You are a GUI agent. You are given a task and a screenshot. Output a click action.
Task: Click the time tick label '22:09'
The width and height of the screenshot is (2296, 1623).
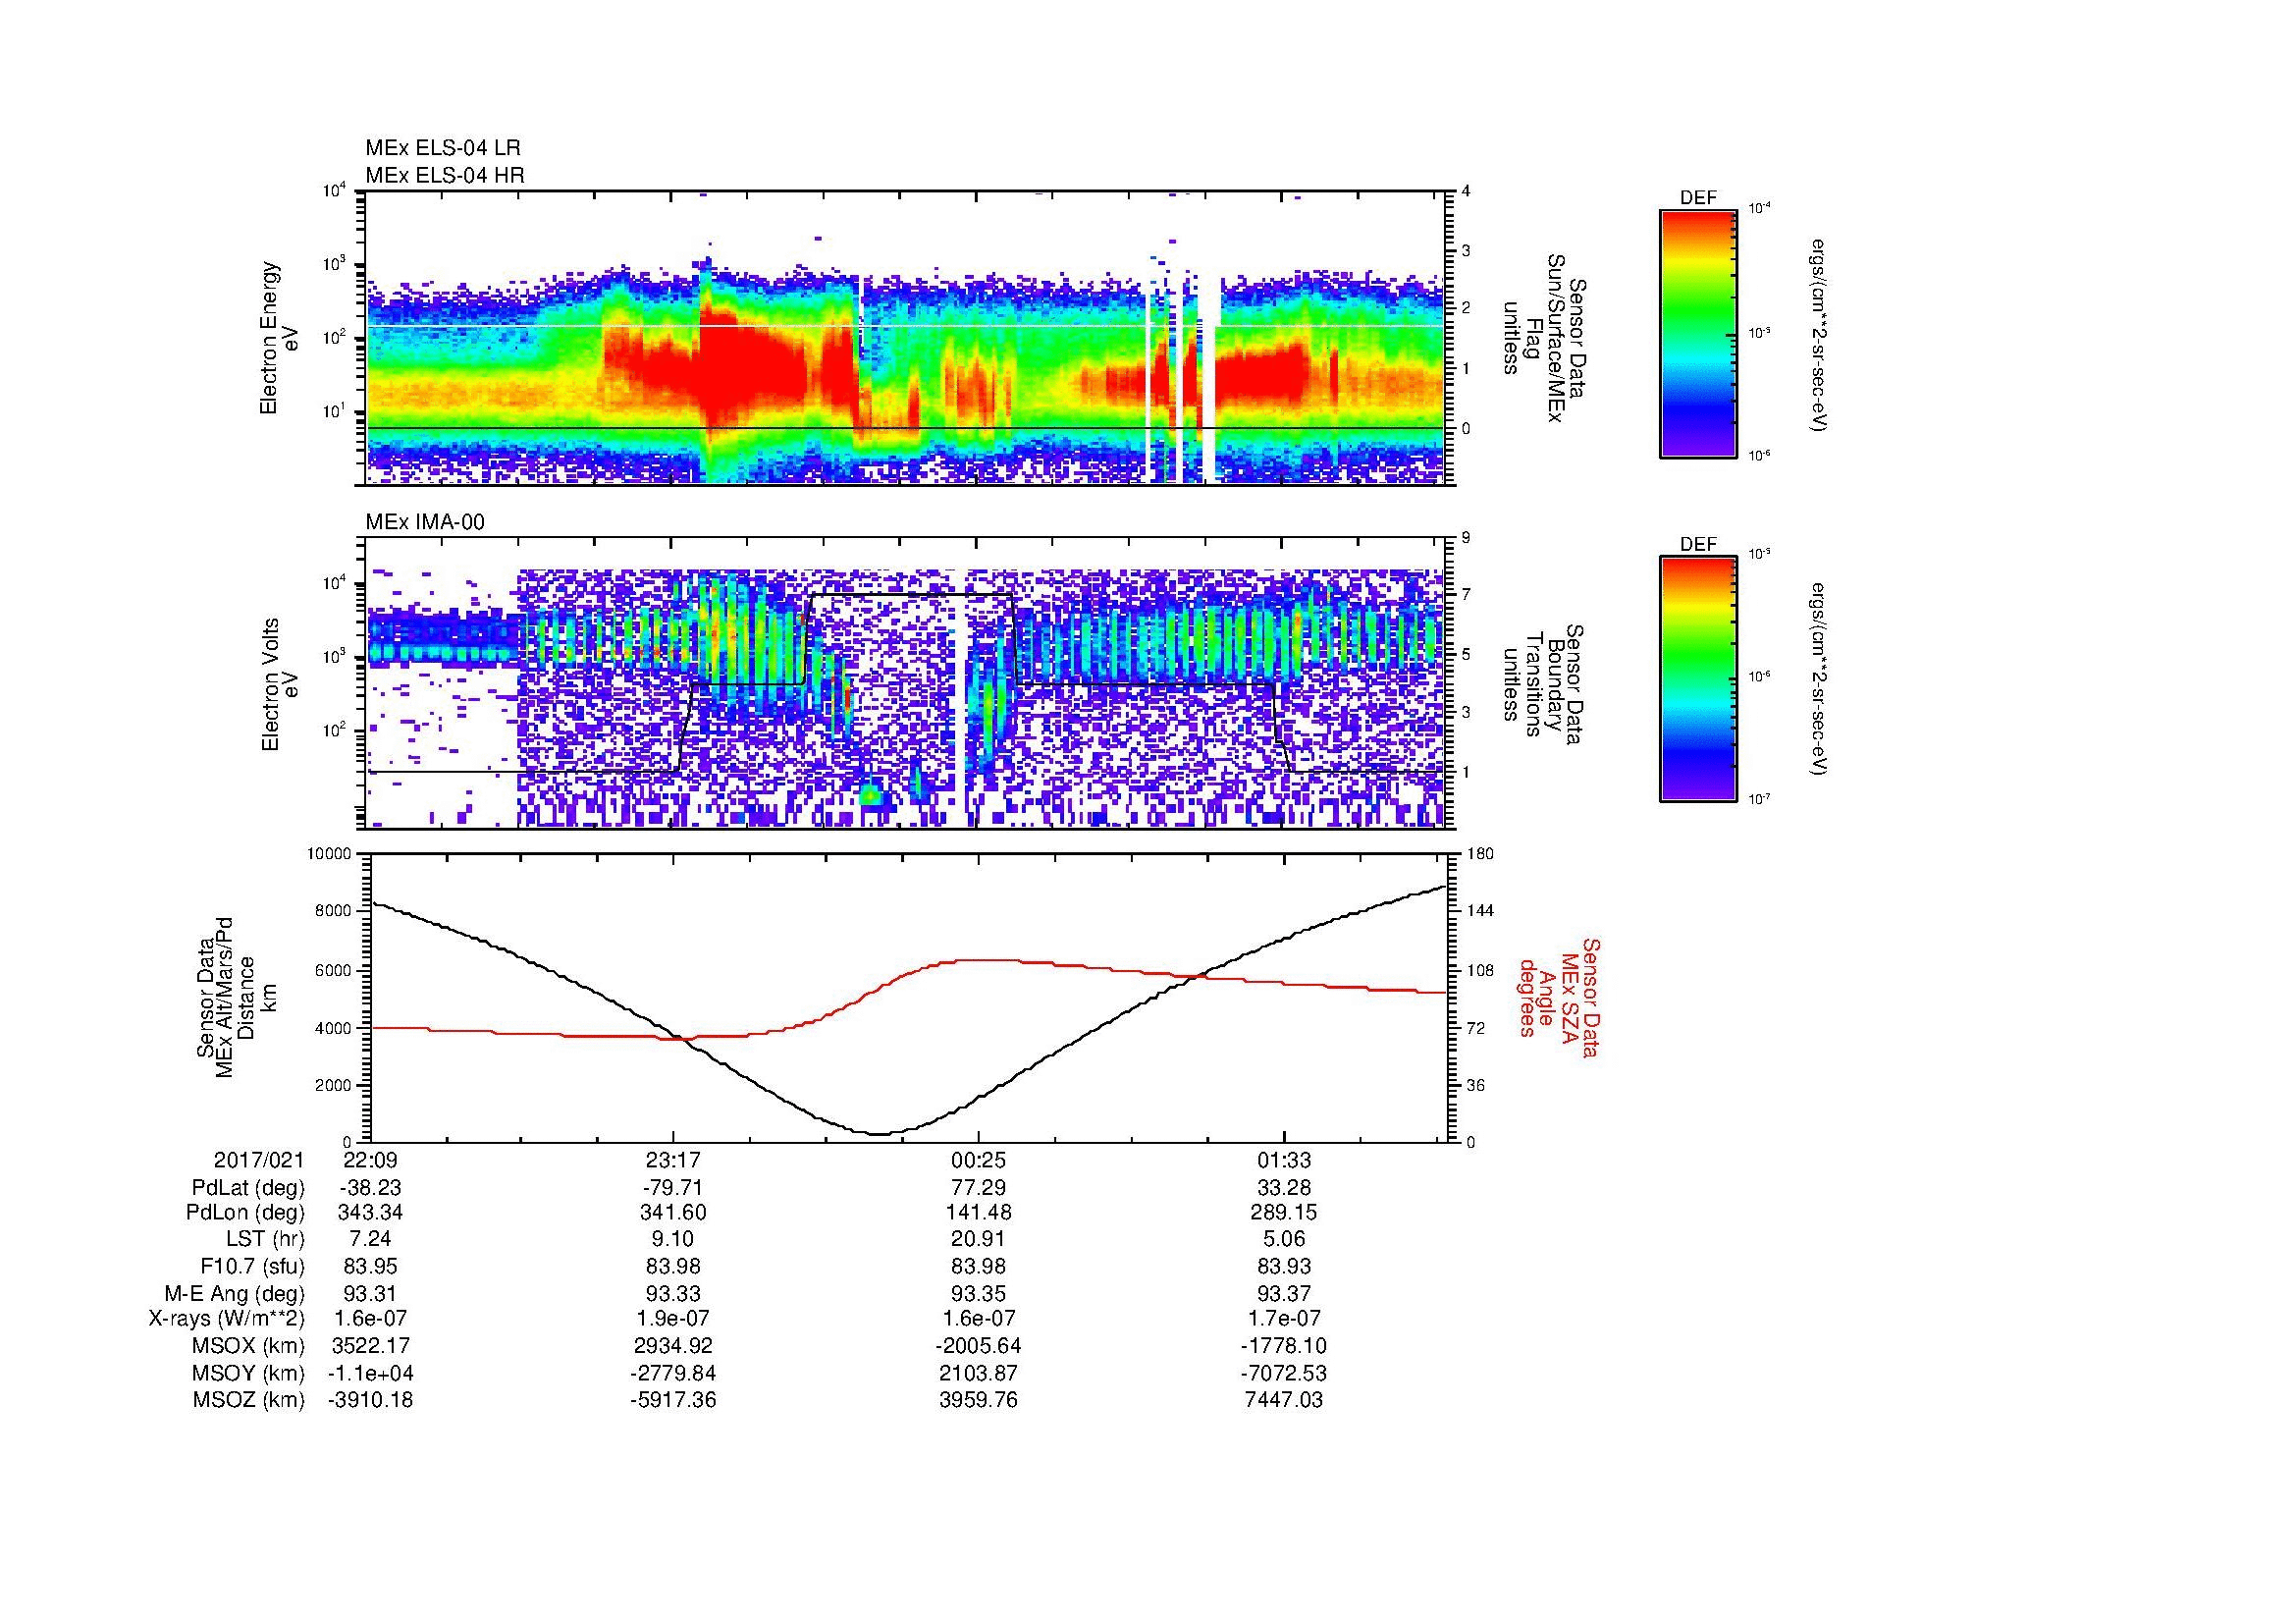(370, 1161)
